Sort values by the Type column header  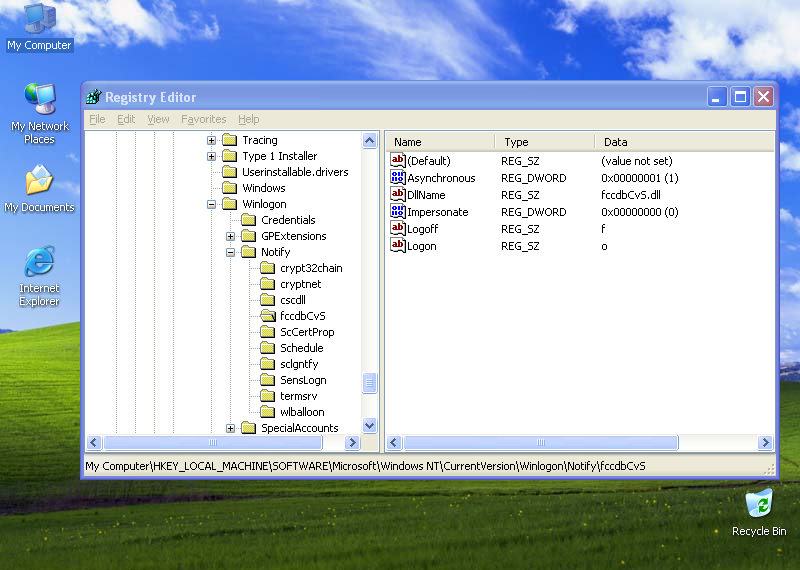pyautogui.click(x=544, y=142)
